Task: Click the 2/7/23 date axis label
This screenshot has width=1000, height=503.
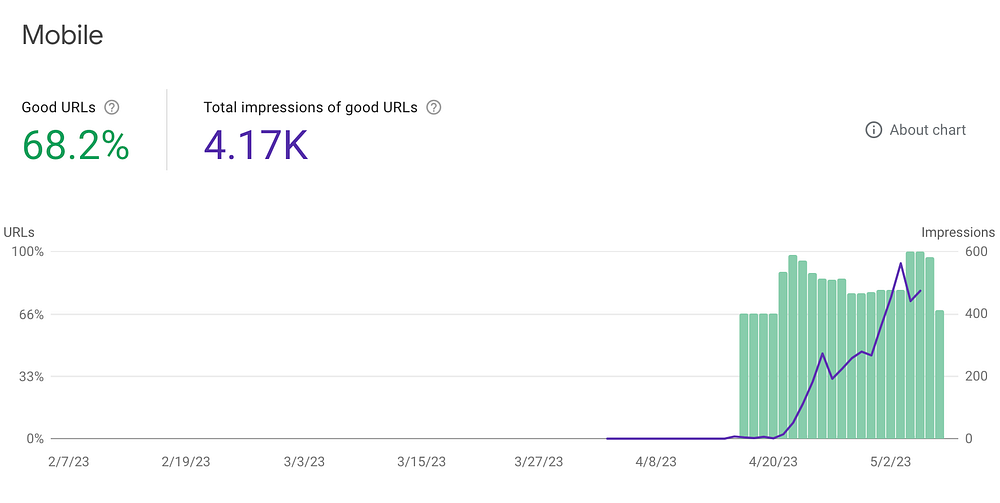Action: tap(69, 462)
